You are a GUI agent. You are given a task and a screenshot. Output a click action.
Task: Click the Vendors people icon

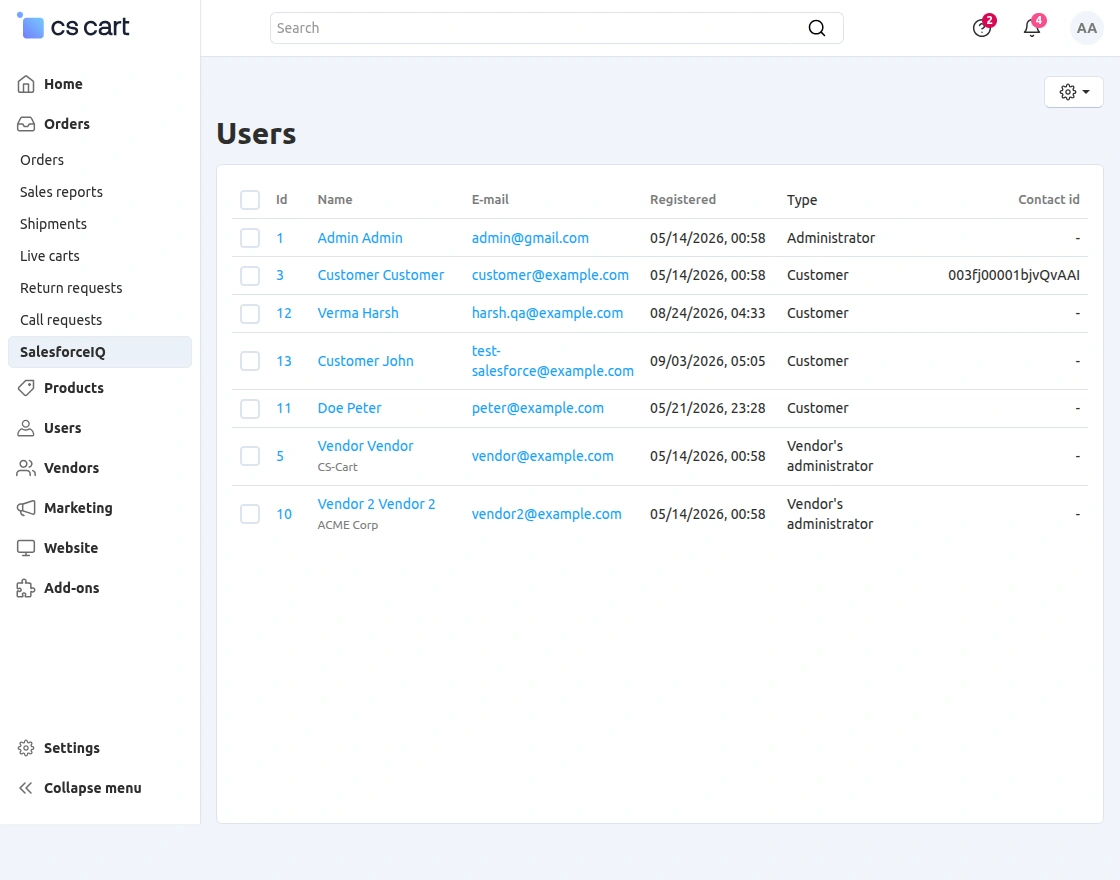(26, 468)
